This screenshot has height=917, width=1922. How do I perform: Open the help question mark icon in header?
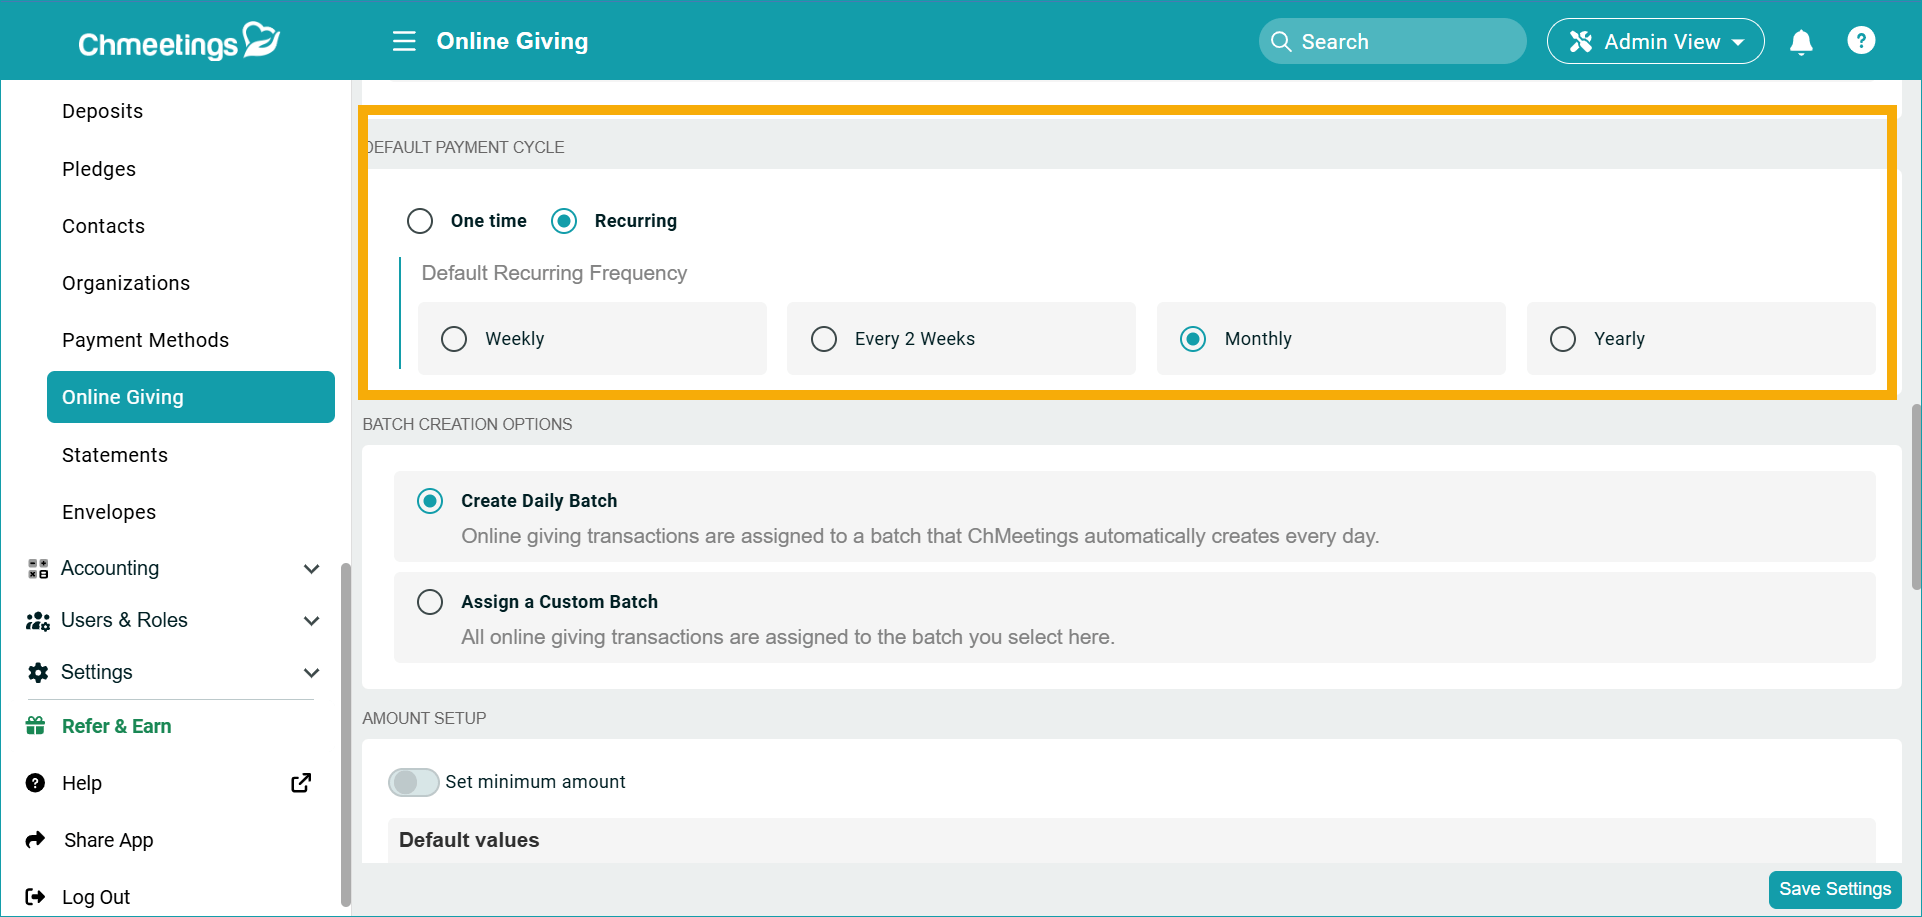1862,40
